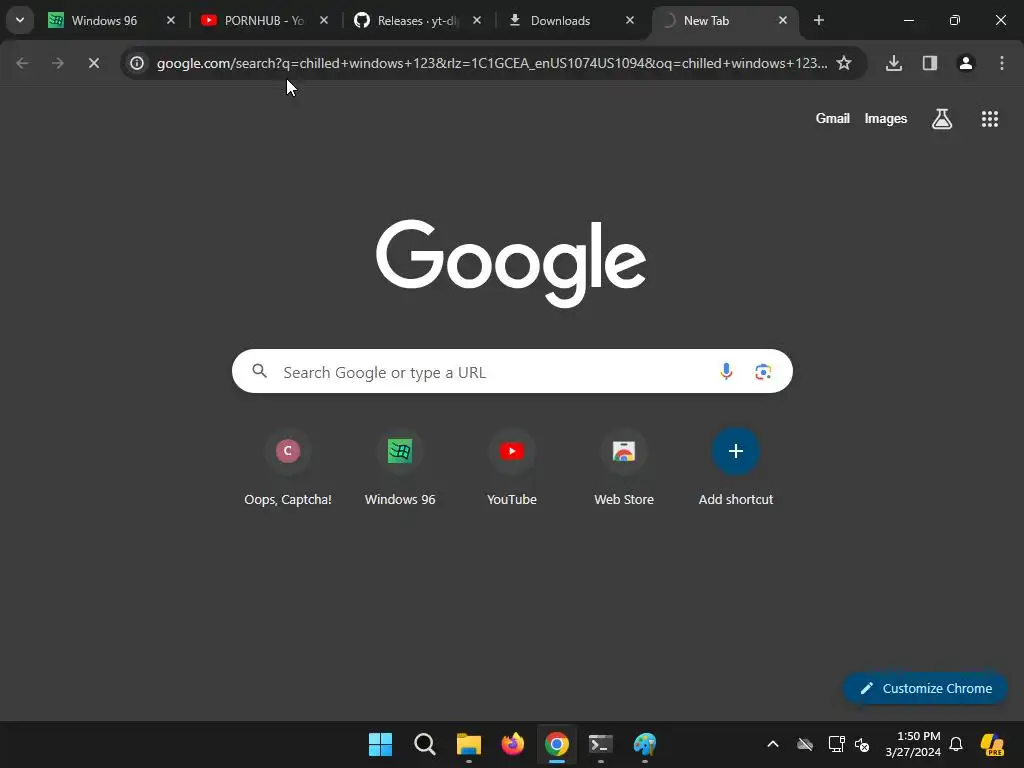The width and height of the screenshot is (1024, 768).
Task: Open network status tray icon
Action: click(x=837, y=744)
